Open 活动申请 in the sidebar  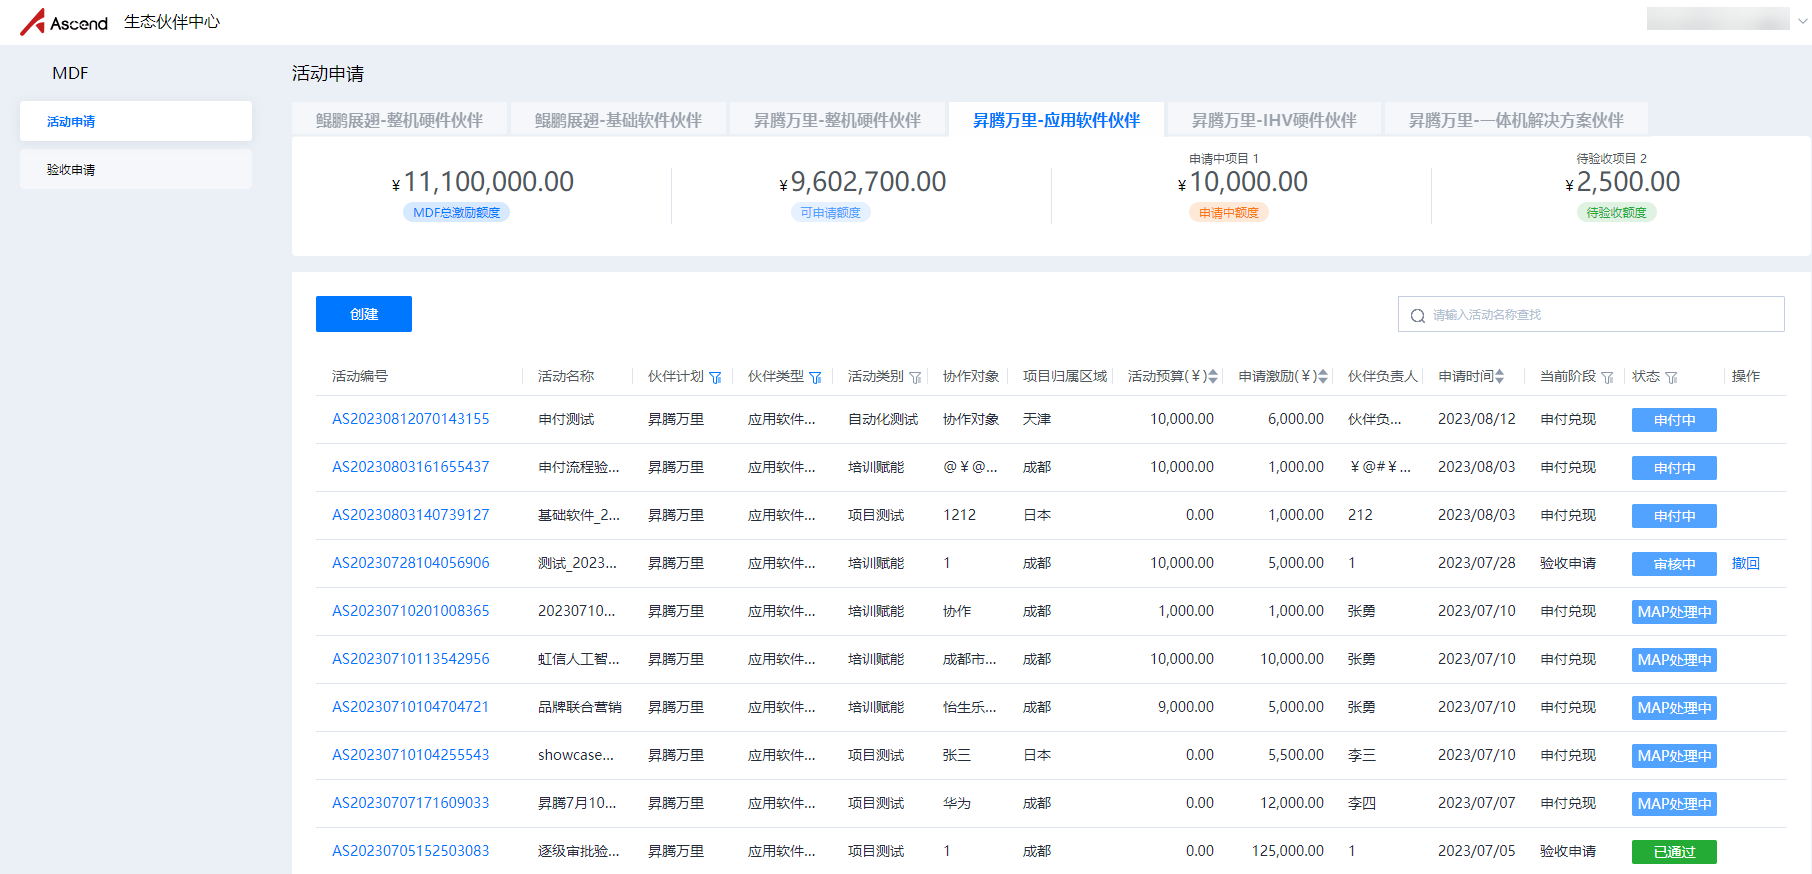pyautogui.click(x=136, y=121)
